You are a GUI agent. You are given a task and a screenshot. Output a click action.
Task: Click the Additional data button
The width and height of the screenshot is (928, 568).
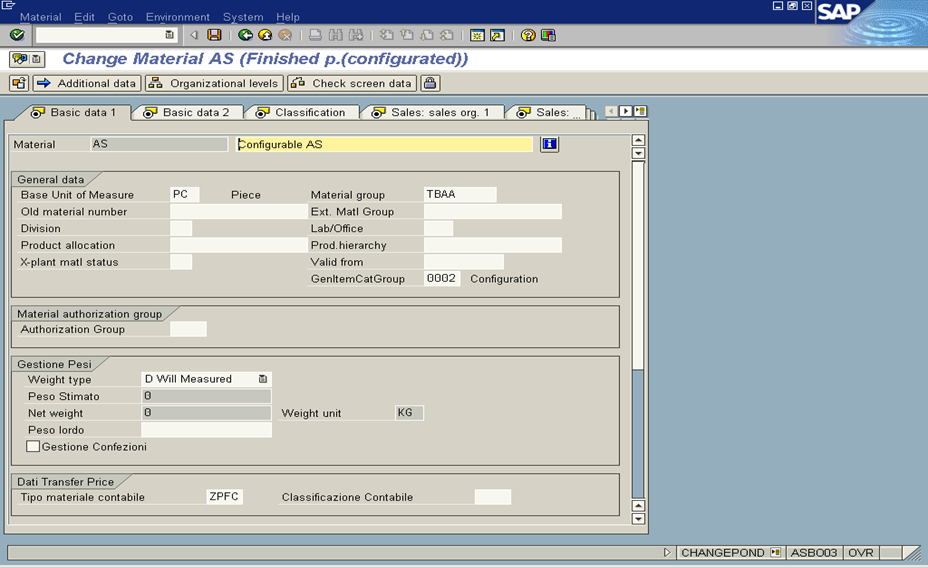click(x=88, y=83)
